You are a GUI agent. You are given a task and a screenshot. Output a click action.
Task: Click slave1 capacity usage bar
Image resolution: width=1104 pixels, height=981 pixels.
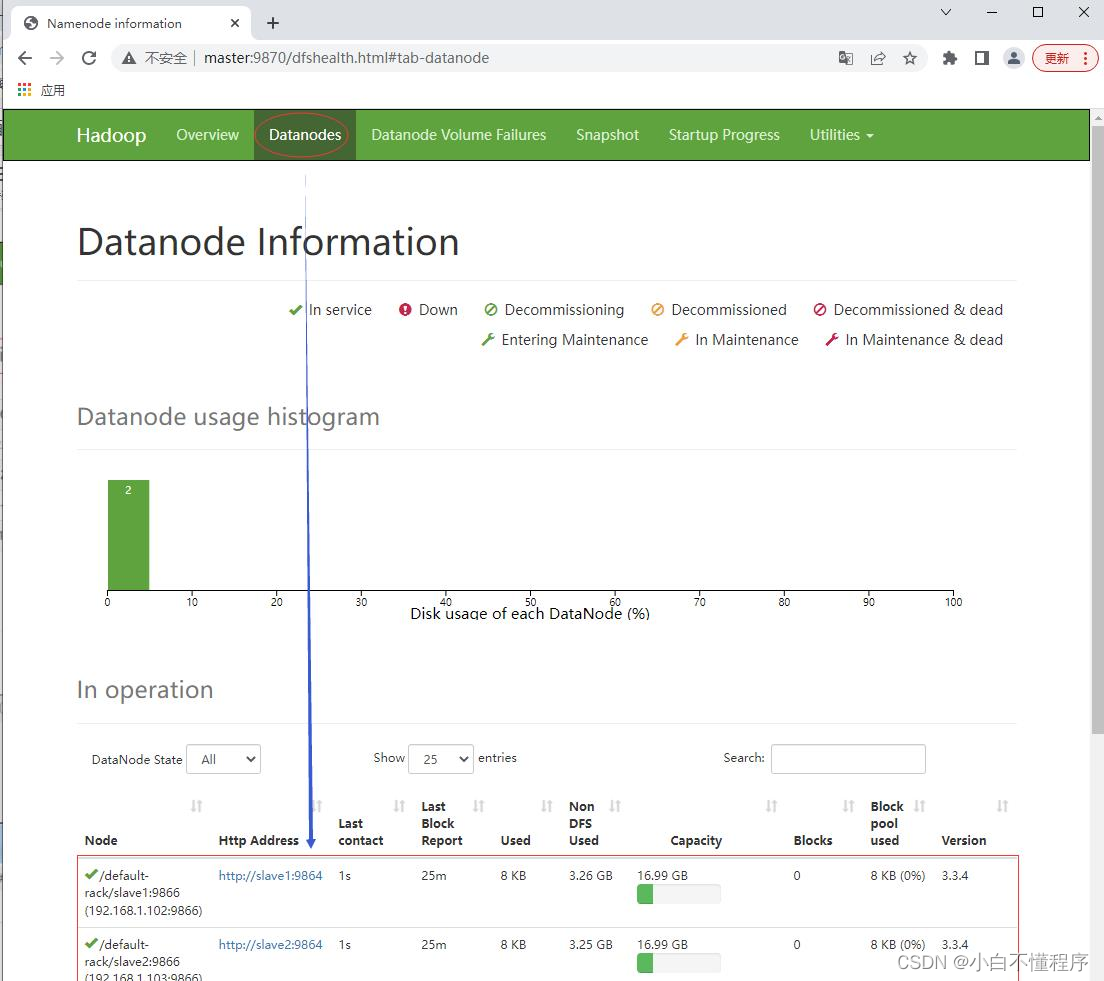click(x=679, y=894)
